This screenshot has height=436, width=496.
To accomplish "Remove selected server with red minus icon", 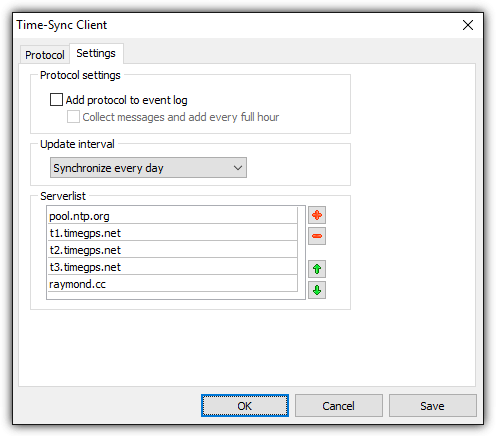I will pos(317,236).
